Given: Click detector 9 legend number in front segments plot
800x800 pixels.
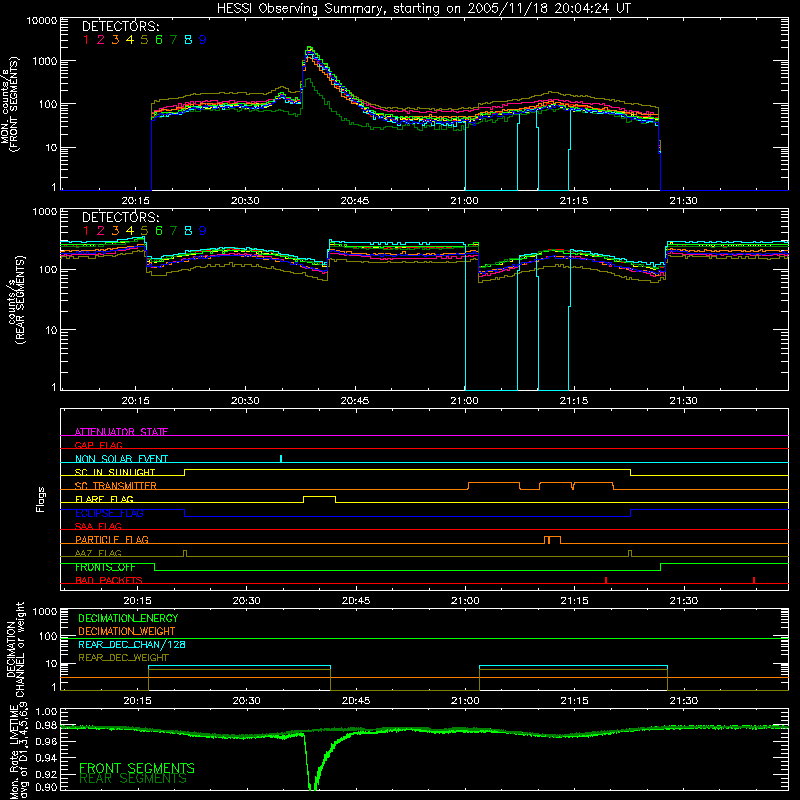Looking at the screenshot, I should tap(203, 39).
